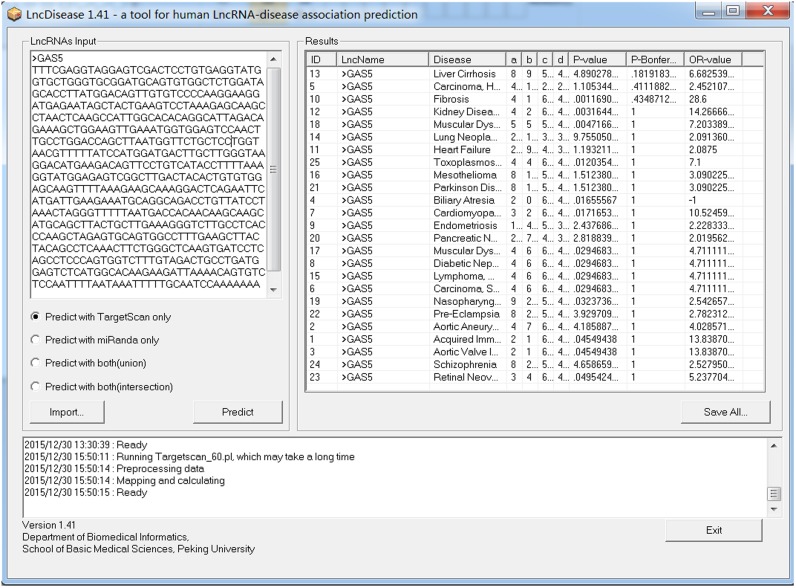Image resolution: width=796 pixels, height=588 pixels.
Task: Click the OR-value column header
Action: click(x=712, y=60)
